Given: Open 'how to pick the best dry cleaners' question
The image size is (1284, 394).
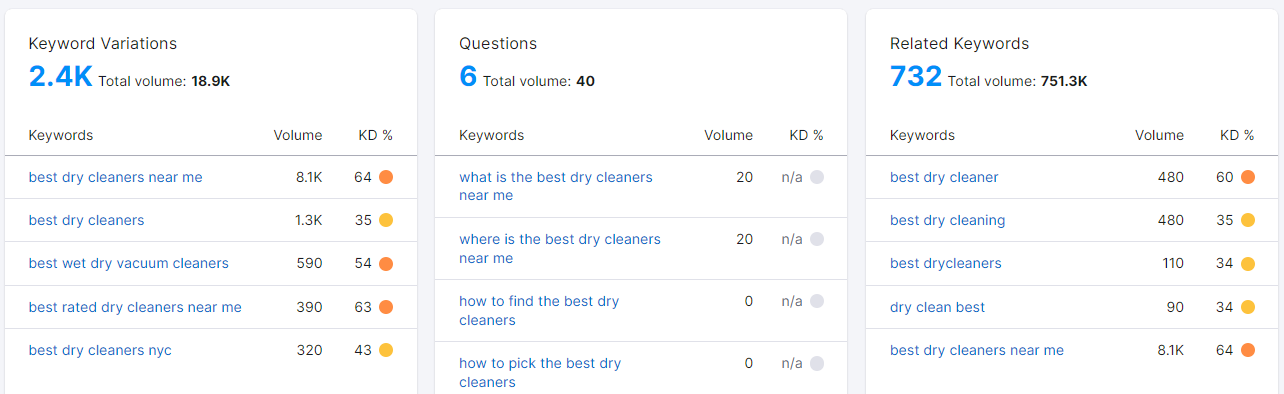Looking at the screenshot, I should (x=540, y=373).
